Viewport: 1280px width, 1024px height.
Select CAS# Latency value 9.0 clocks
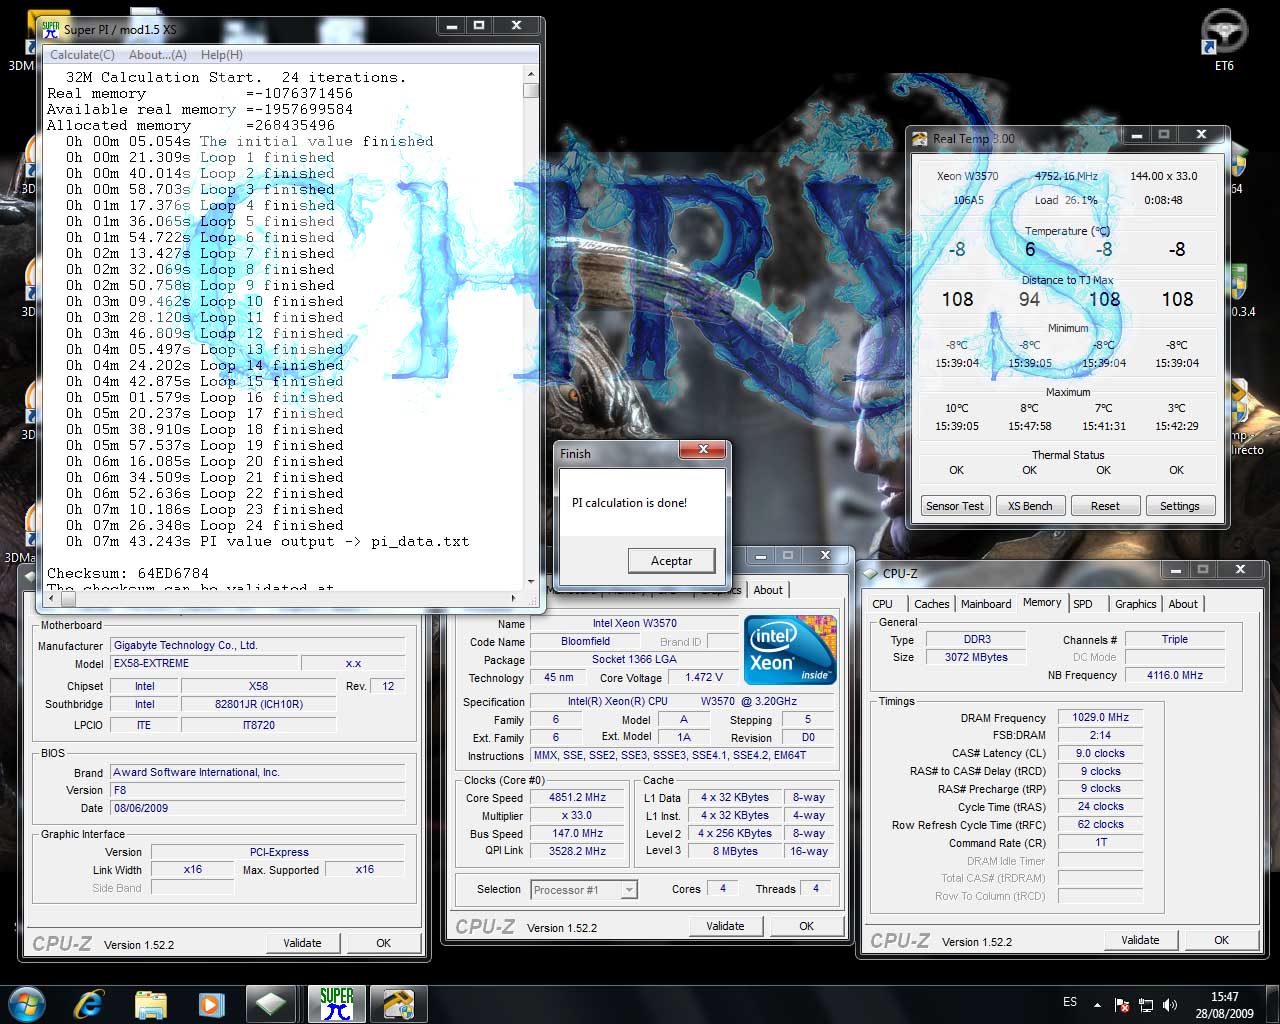pos(1100,753)
